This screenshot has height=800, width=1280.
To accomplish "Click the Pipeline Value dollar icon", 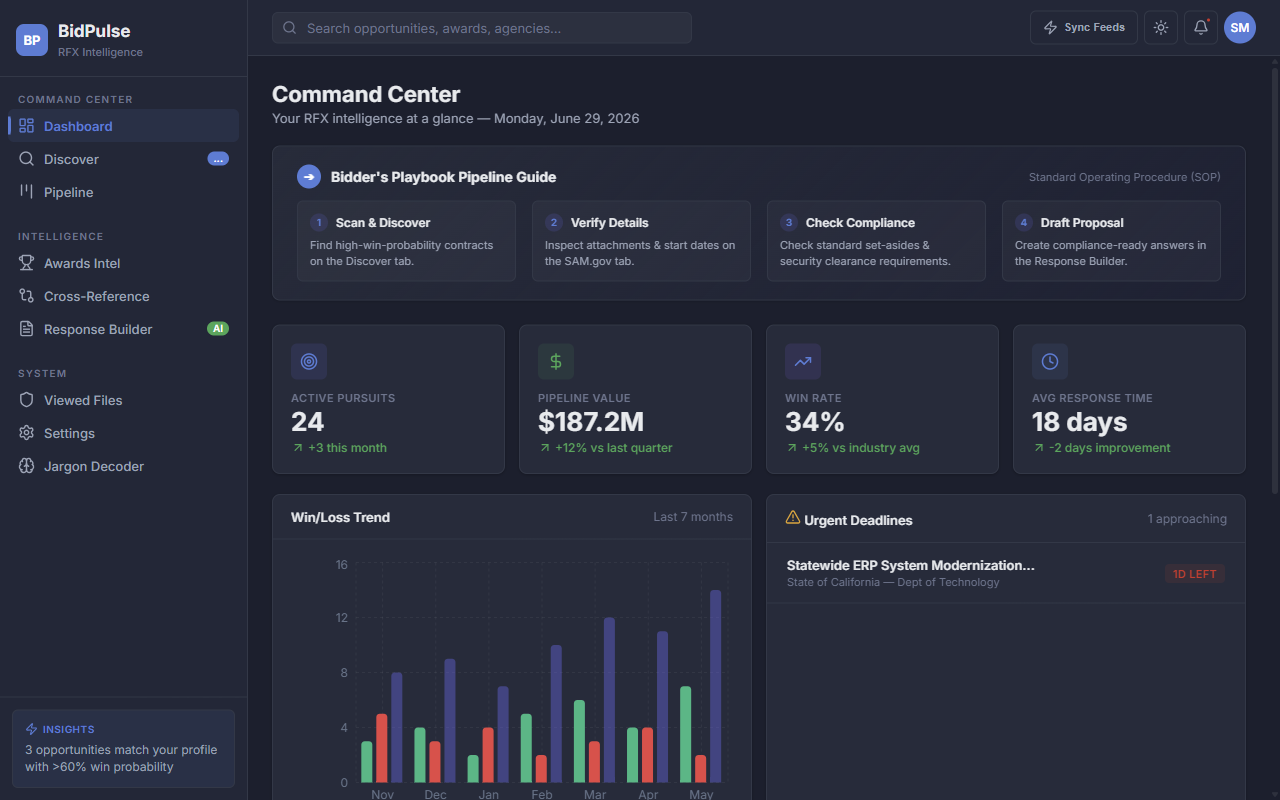I will 556,362.
